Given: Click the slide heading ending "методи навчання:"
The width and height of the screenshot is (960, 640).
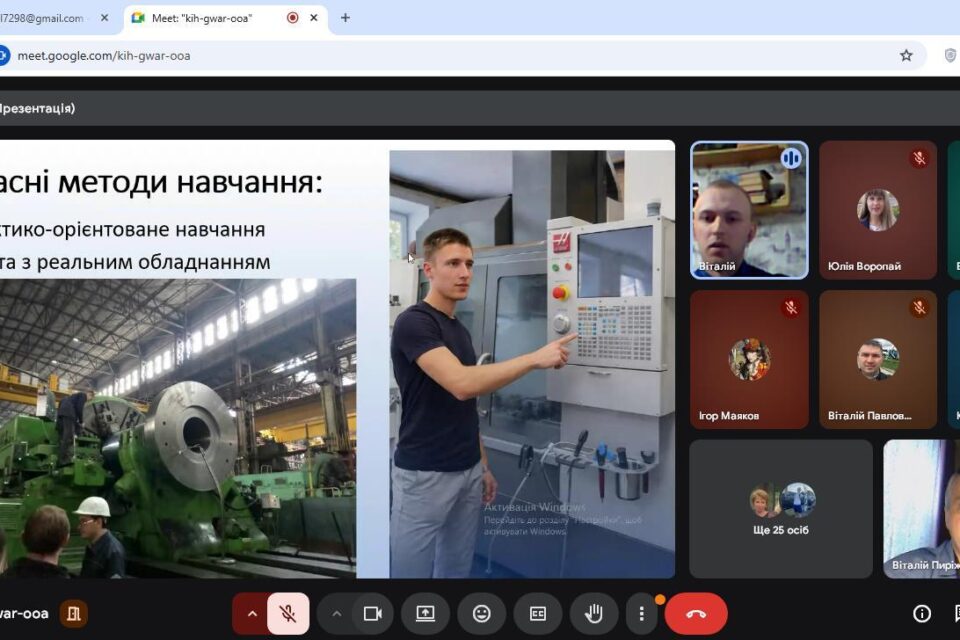Looking at the screenshot, I should pos(161,182).
